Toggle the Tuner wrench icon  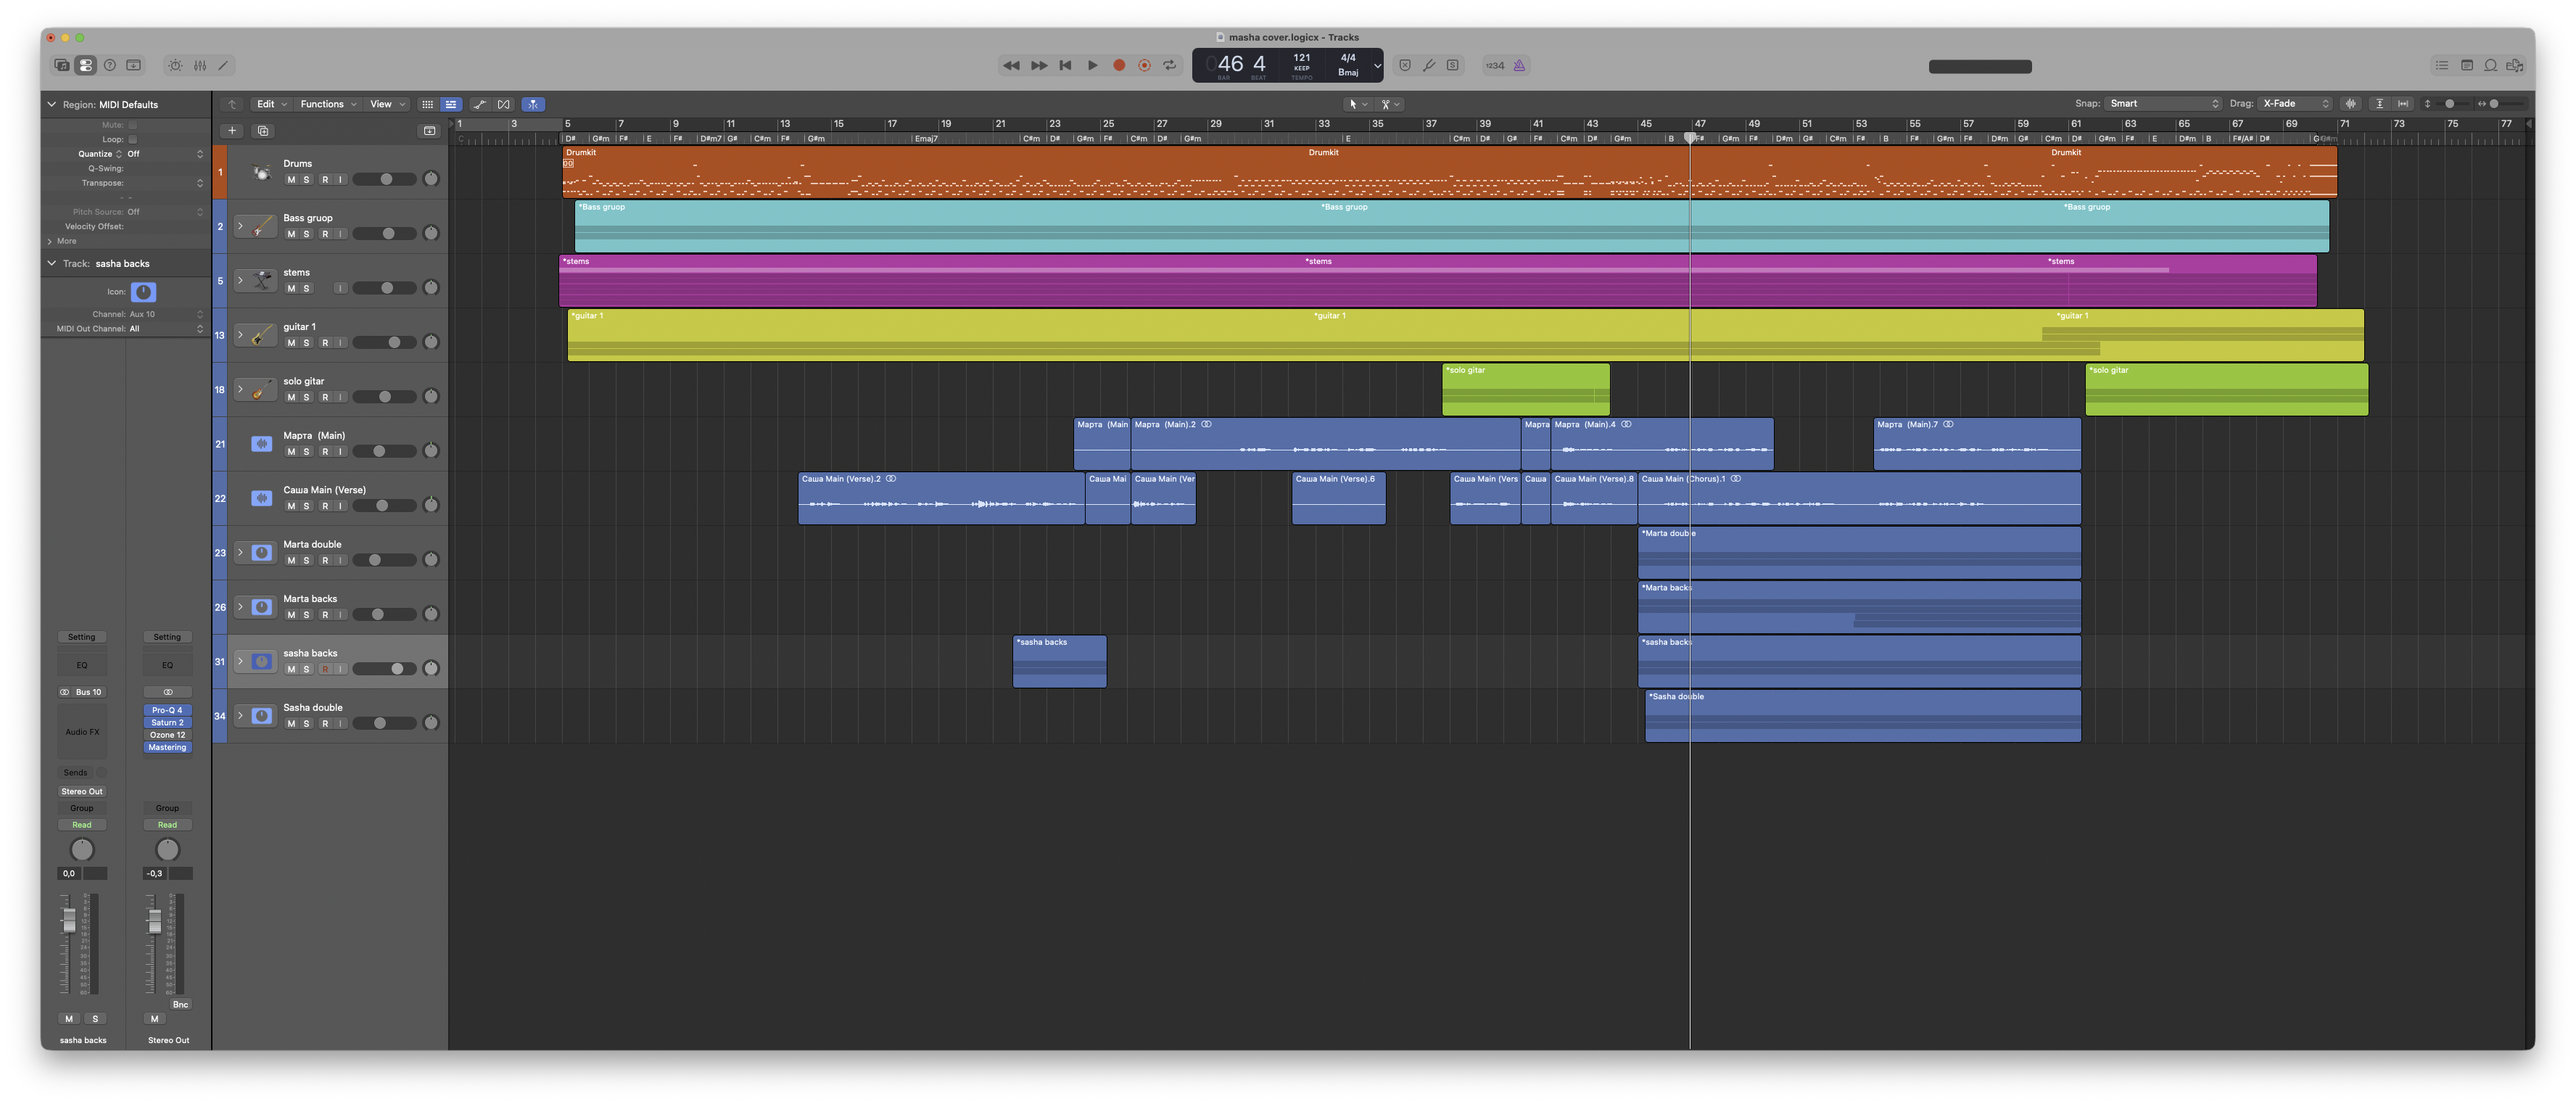coord(1429,65)
